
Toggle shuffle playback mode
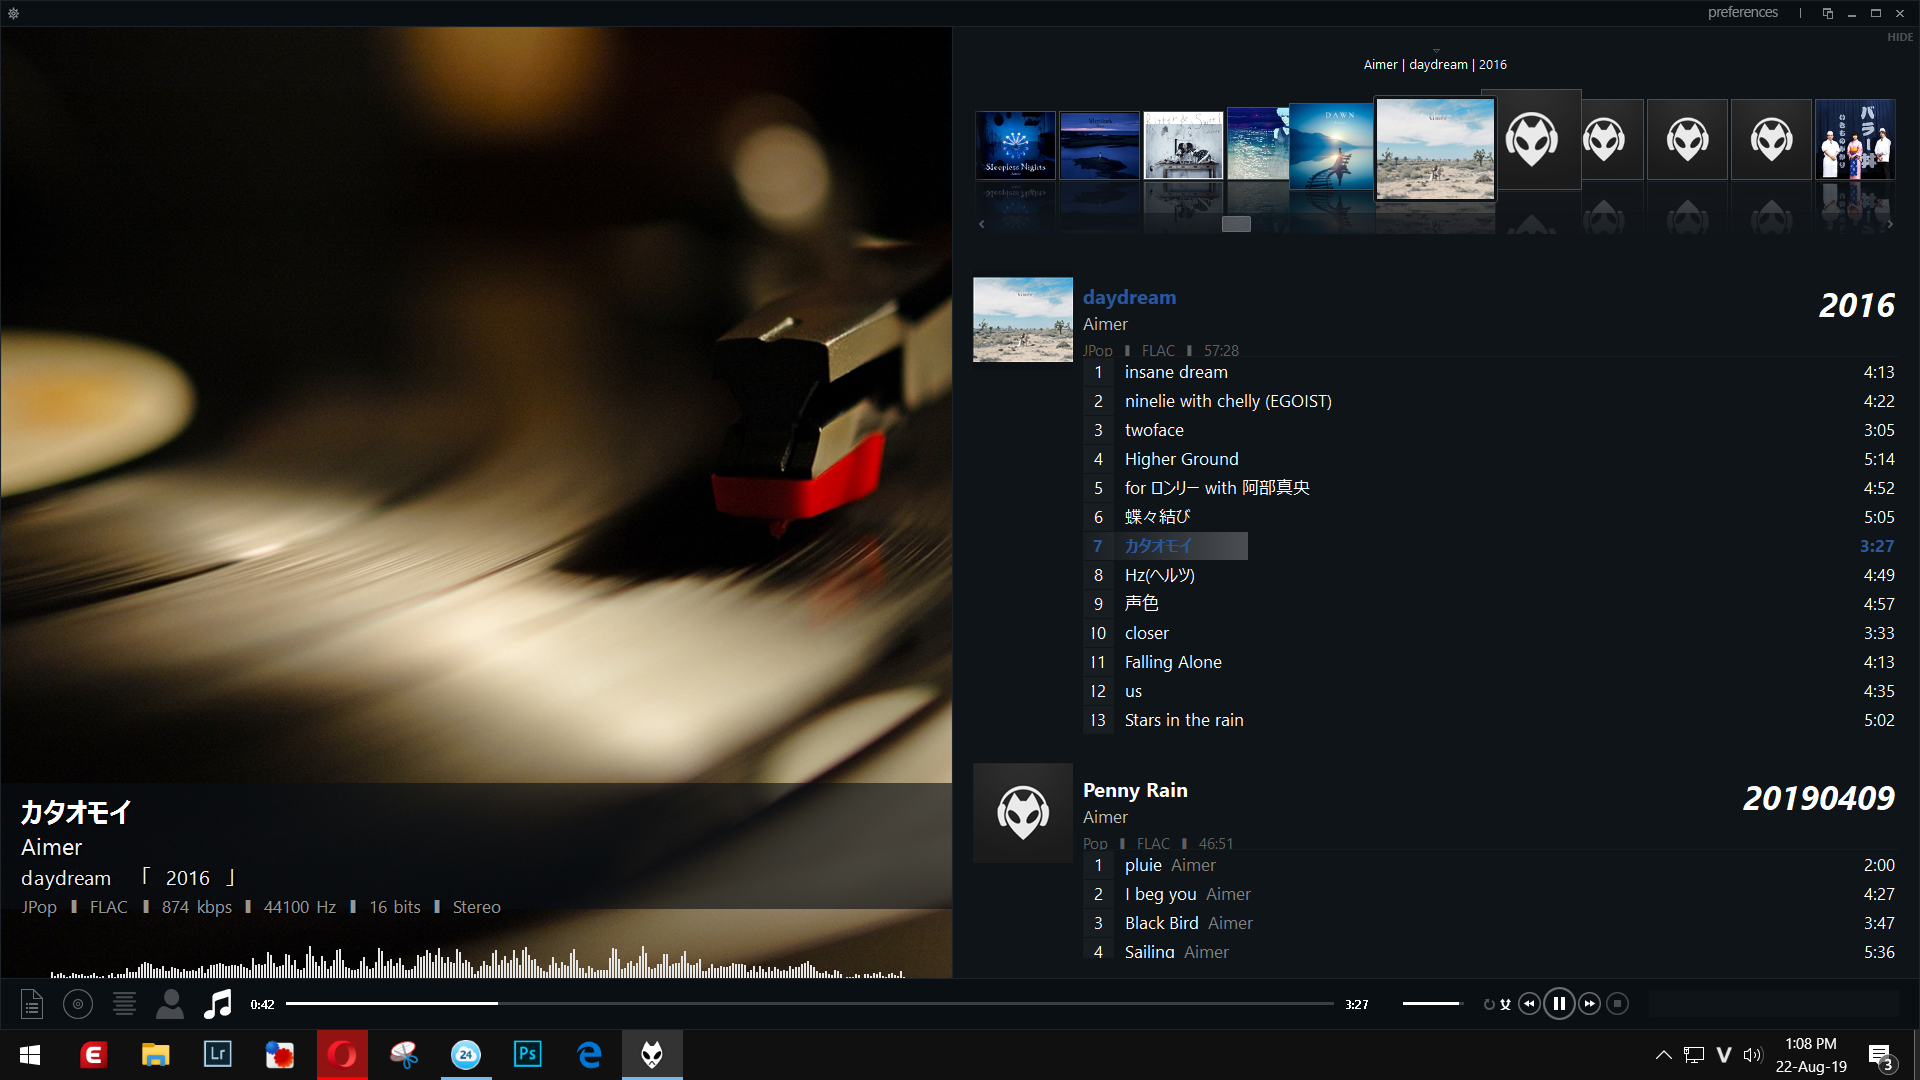[1505, 1005]
